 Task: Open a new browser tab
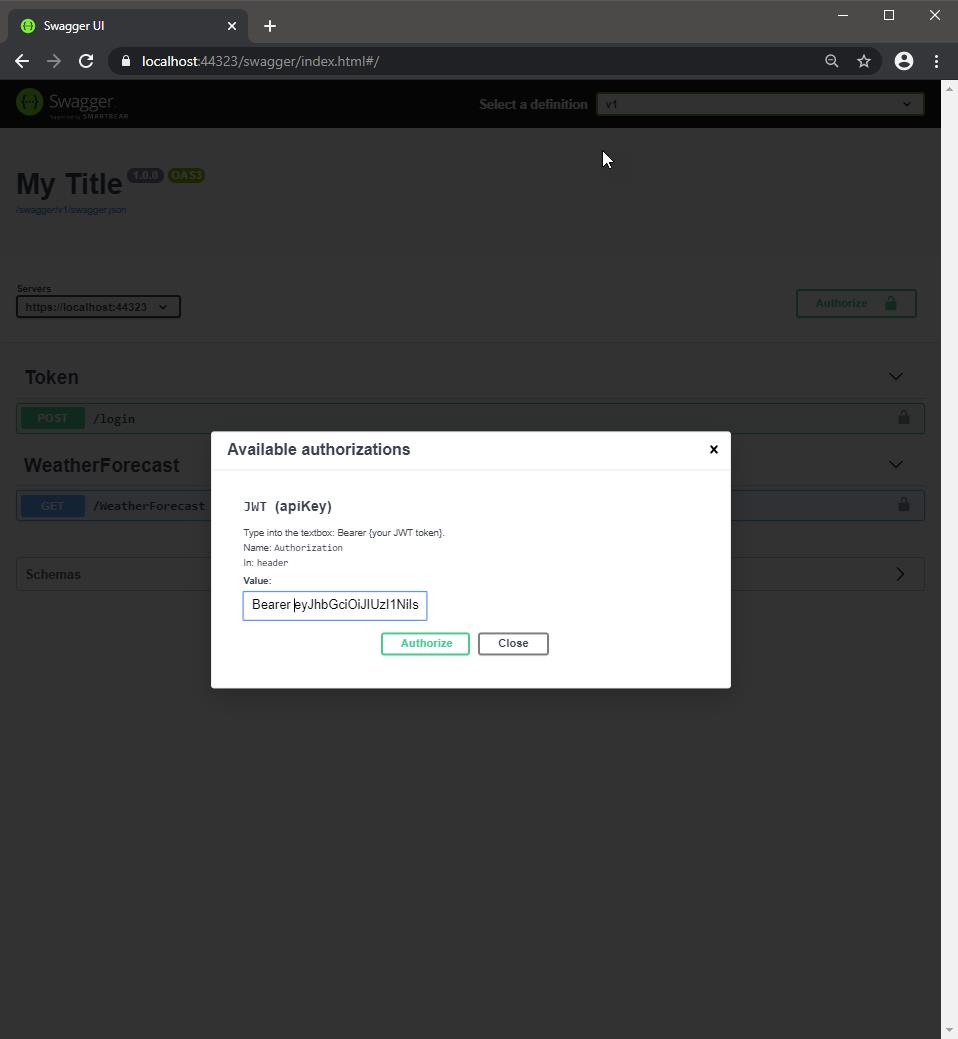pyautogui.click(x=269, y=26)
